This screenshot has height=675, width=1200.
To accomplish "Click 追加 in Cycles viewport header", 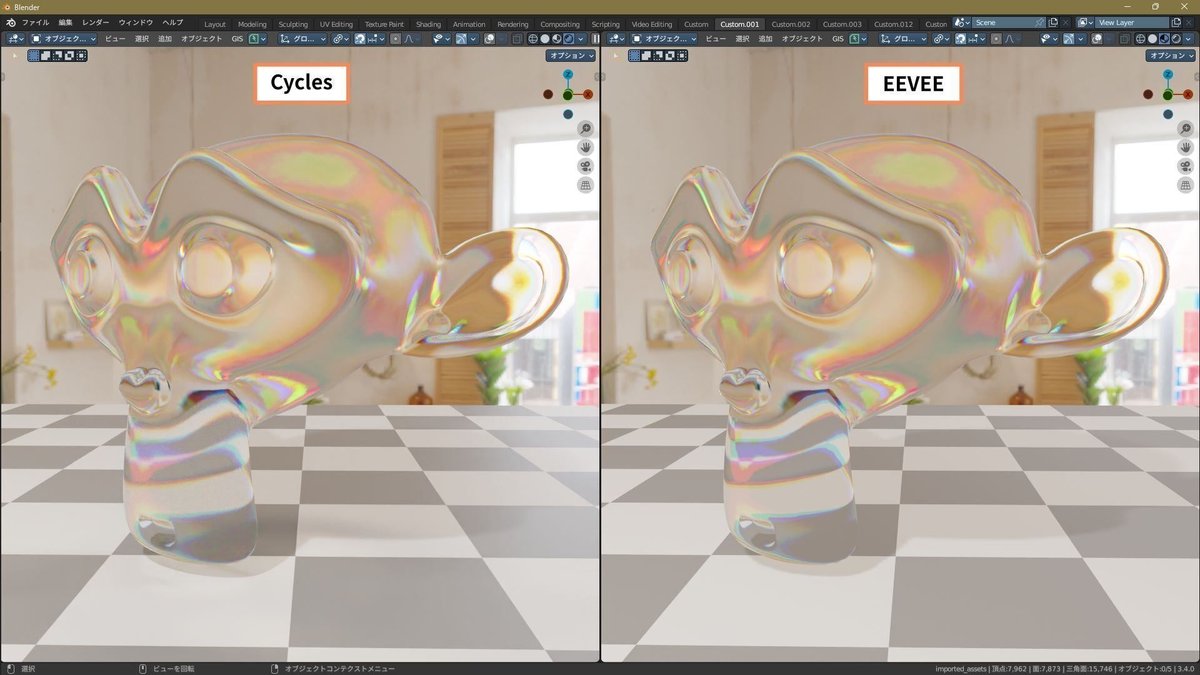I will pyautogui.click(x=165, y=39).
